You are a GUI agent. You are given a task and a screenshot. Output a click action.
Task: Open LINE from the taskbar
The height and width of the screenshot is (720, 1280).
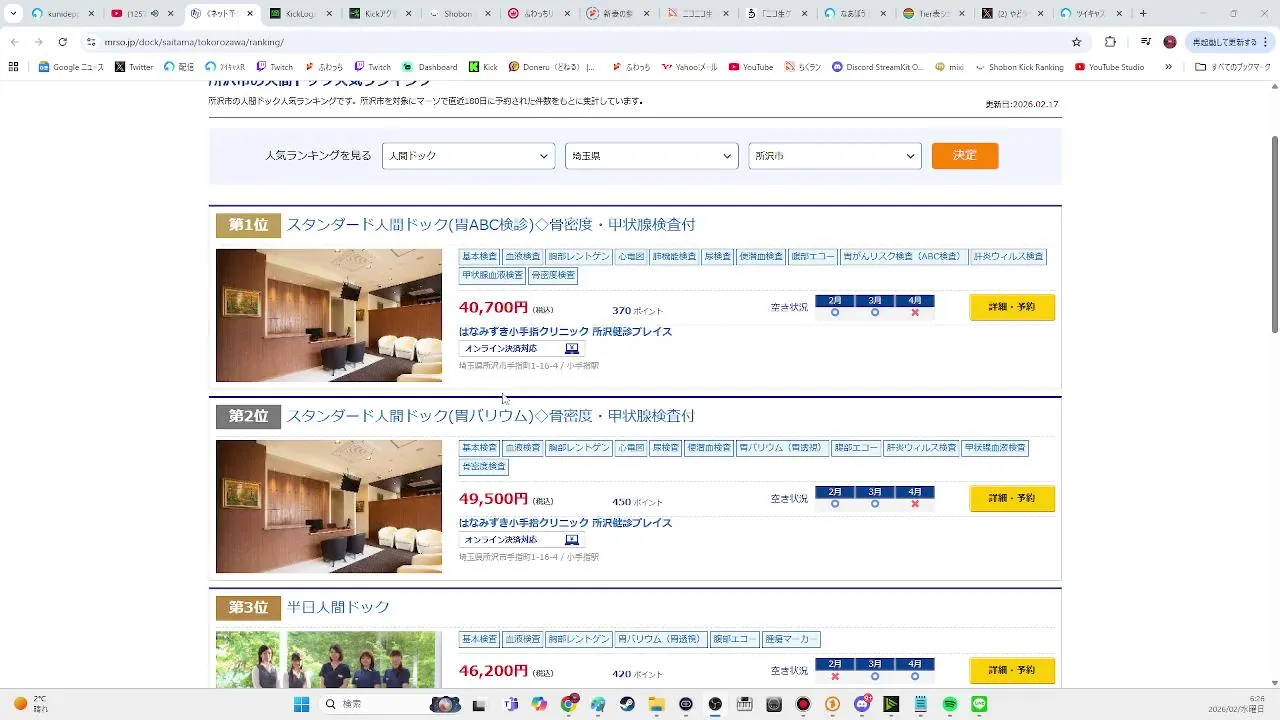979,704
